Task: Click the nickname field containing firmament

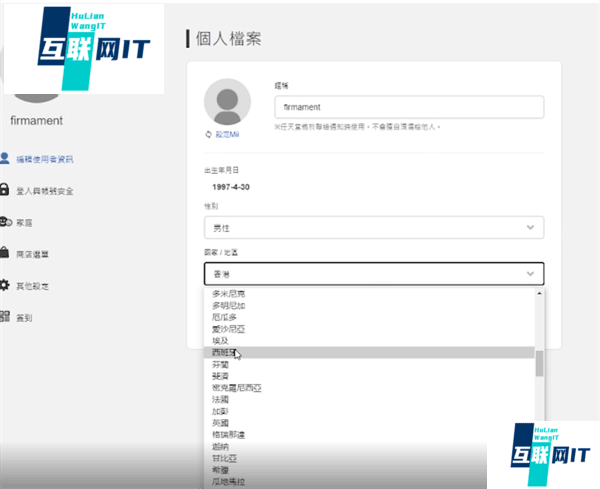Action: tap(408, 107)
